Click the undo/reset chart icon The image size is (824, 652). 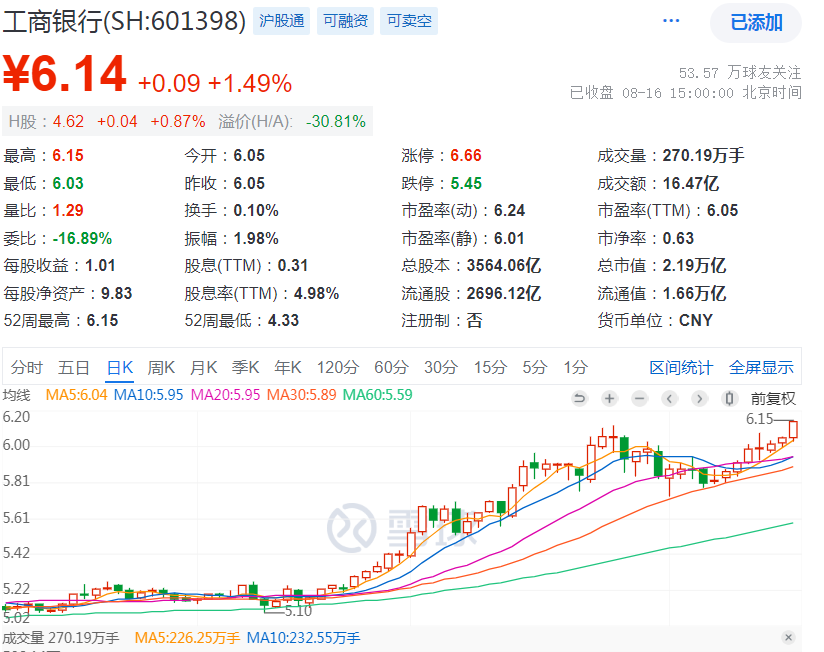click(x=579, y=399)
